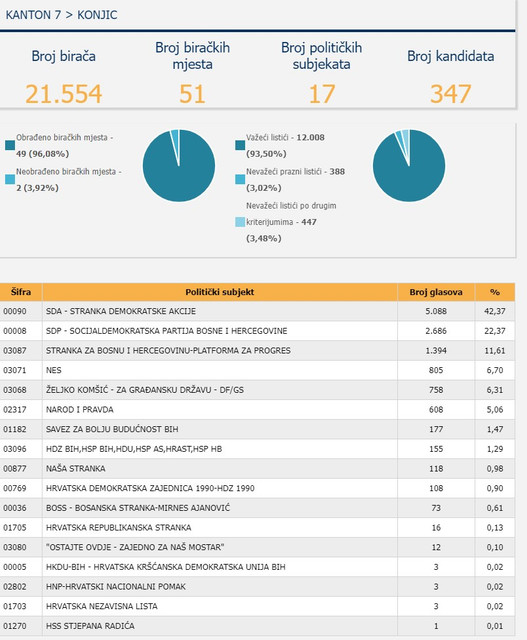Sort by the Šifra column header
Viewport: 527px width, 640px height.
pyautogui.click(x=21, y=292)
